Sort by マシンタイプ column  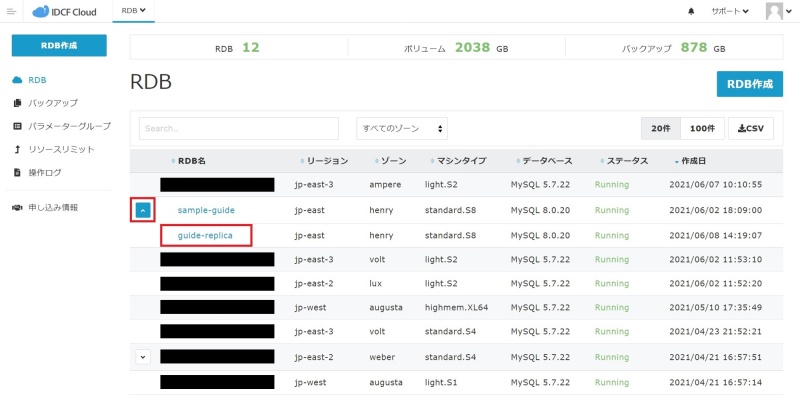458,161
